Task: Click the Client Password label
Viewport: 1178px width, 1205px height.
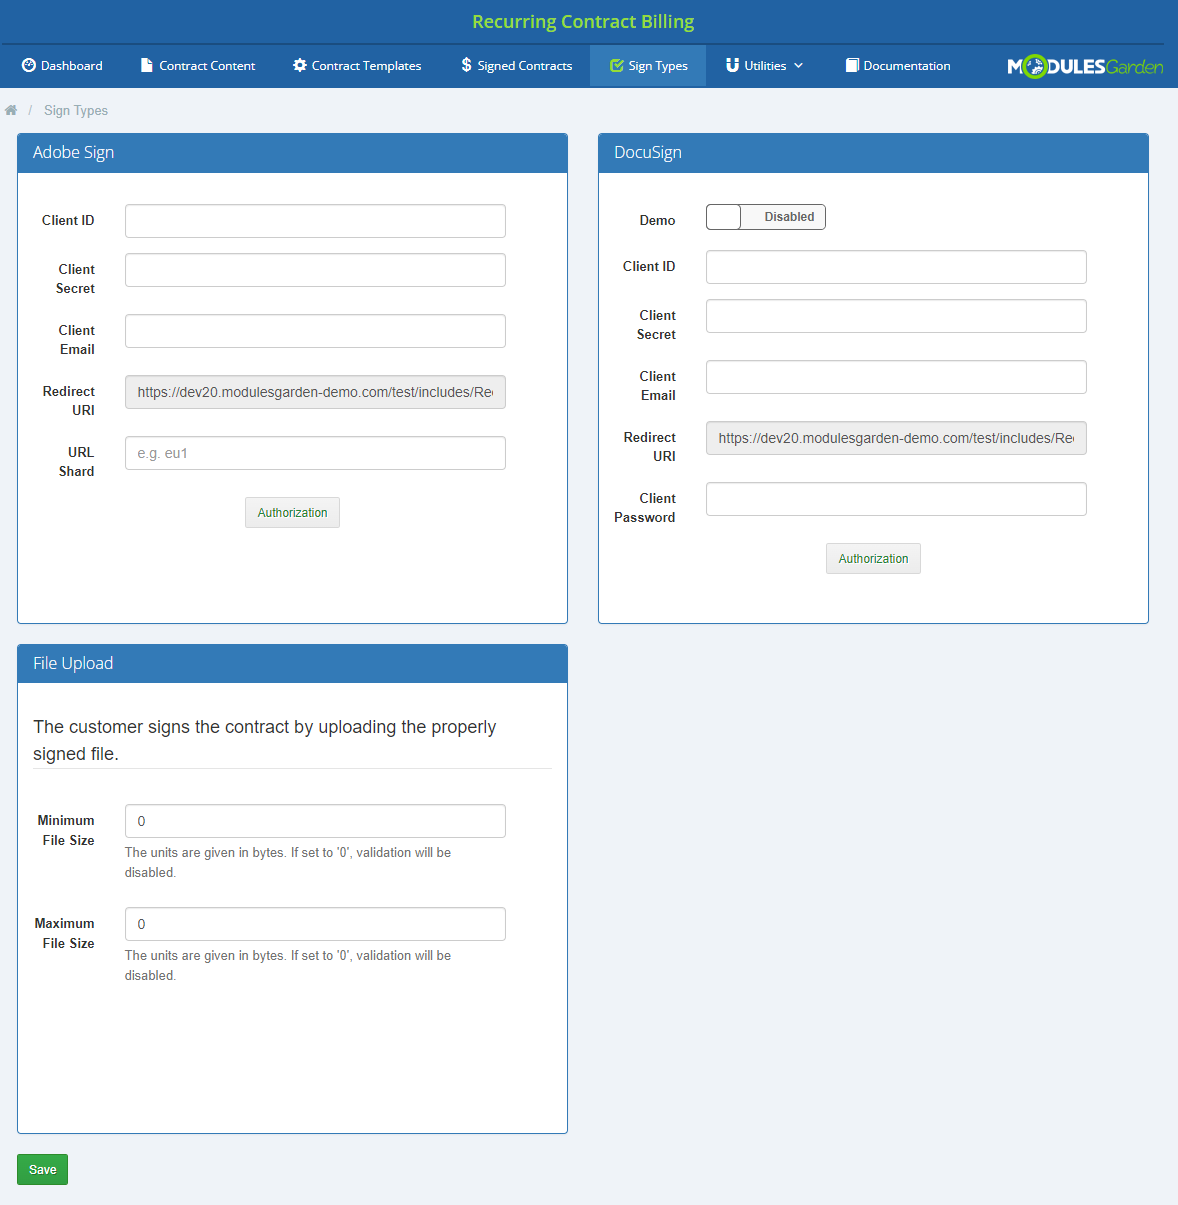Action: pyautogui.click(x=645, y=508)
